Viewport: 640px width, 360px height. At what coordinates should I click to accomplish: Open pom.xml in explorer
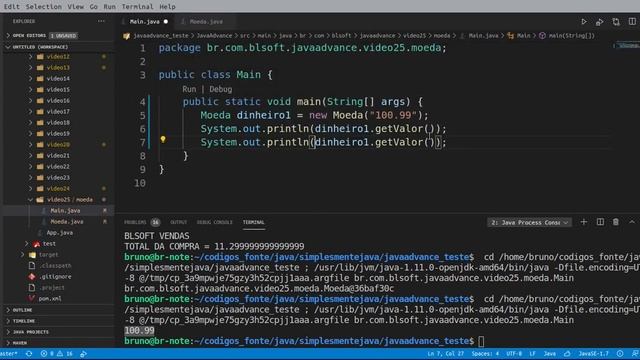[x=59, y=299]
